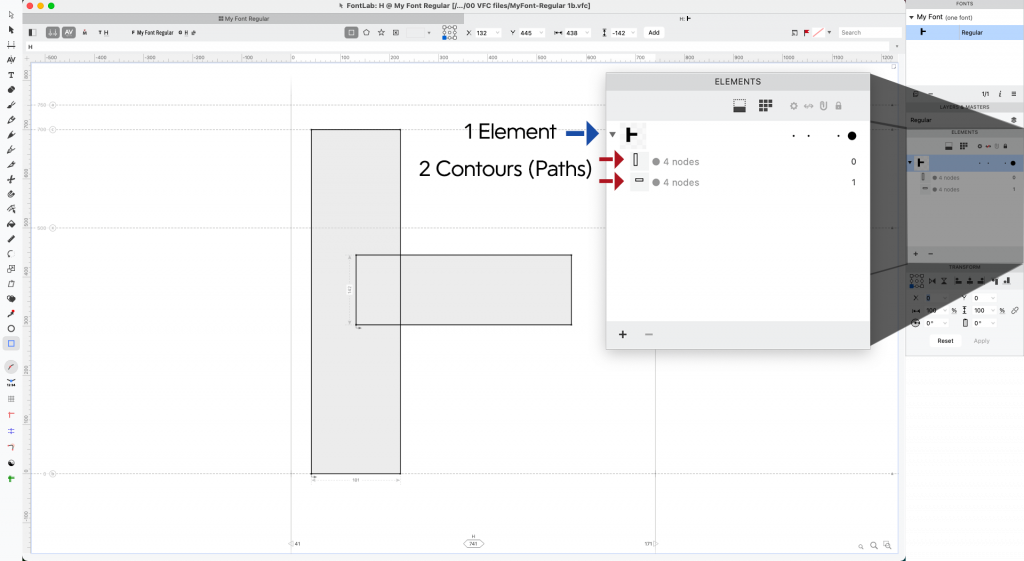1024x561 pixels.
Task: Open the Y coordinate 445 dropdown
Action: [x=541, y=33]
